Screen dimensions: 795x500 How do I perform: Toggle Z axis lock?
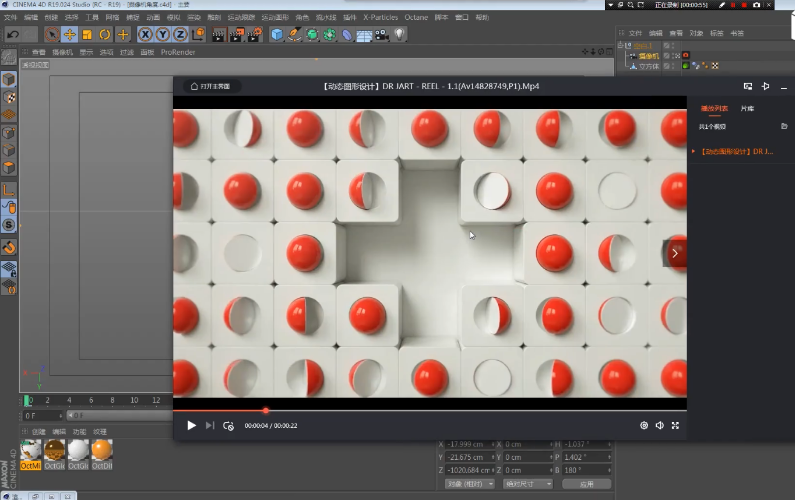[x=178, y=34]
